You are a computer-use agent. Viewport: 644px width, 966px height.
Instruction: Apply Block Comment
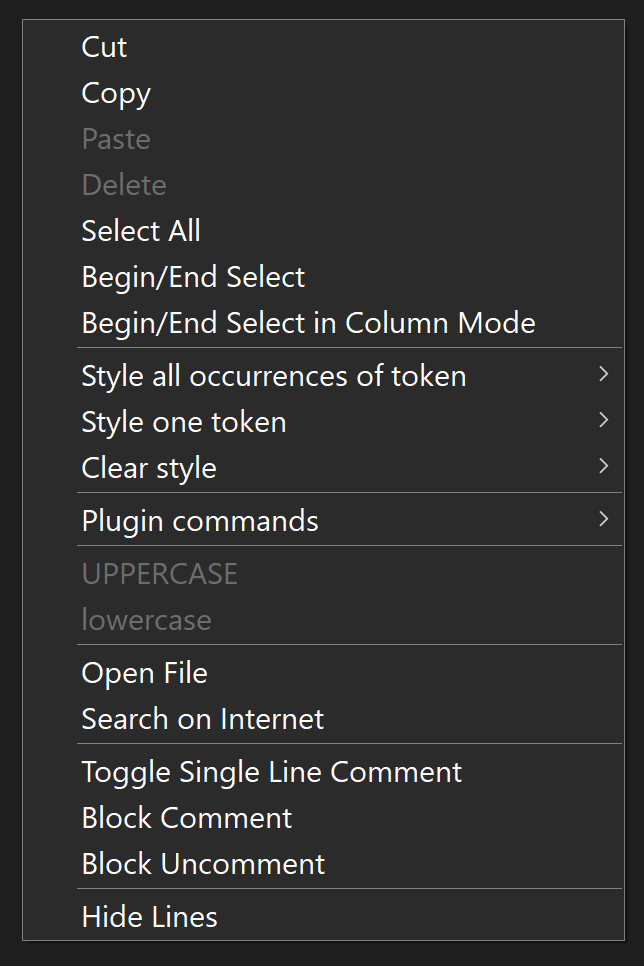pos(186,818)
